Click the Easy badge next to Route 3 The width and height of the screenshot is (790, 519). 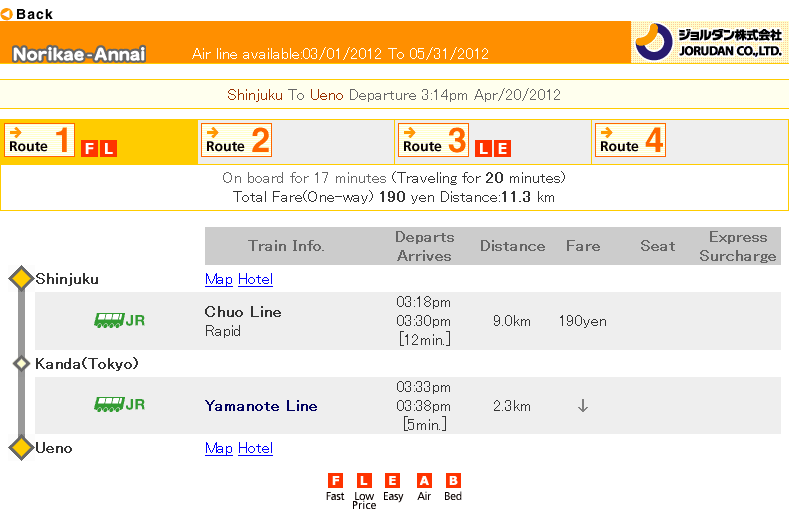[502, 149]
